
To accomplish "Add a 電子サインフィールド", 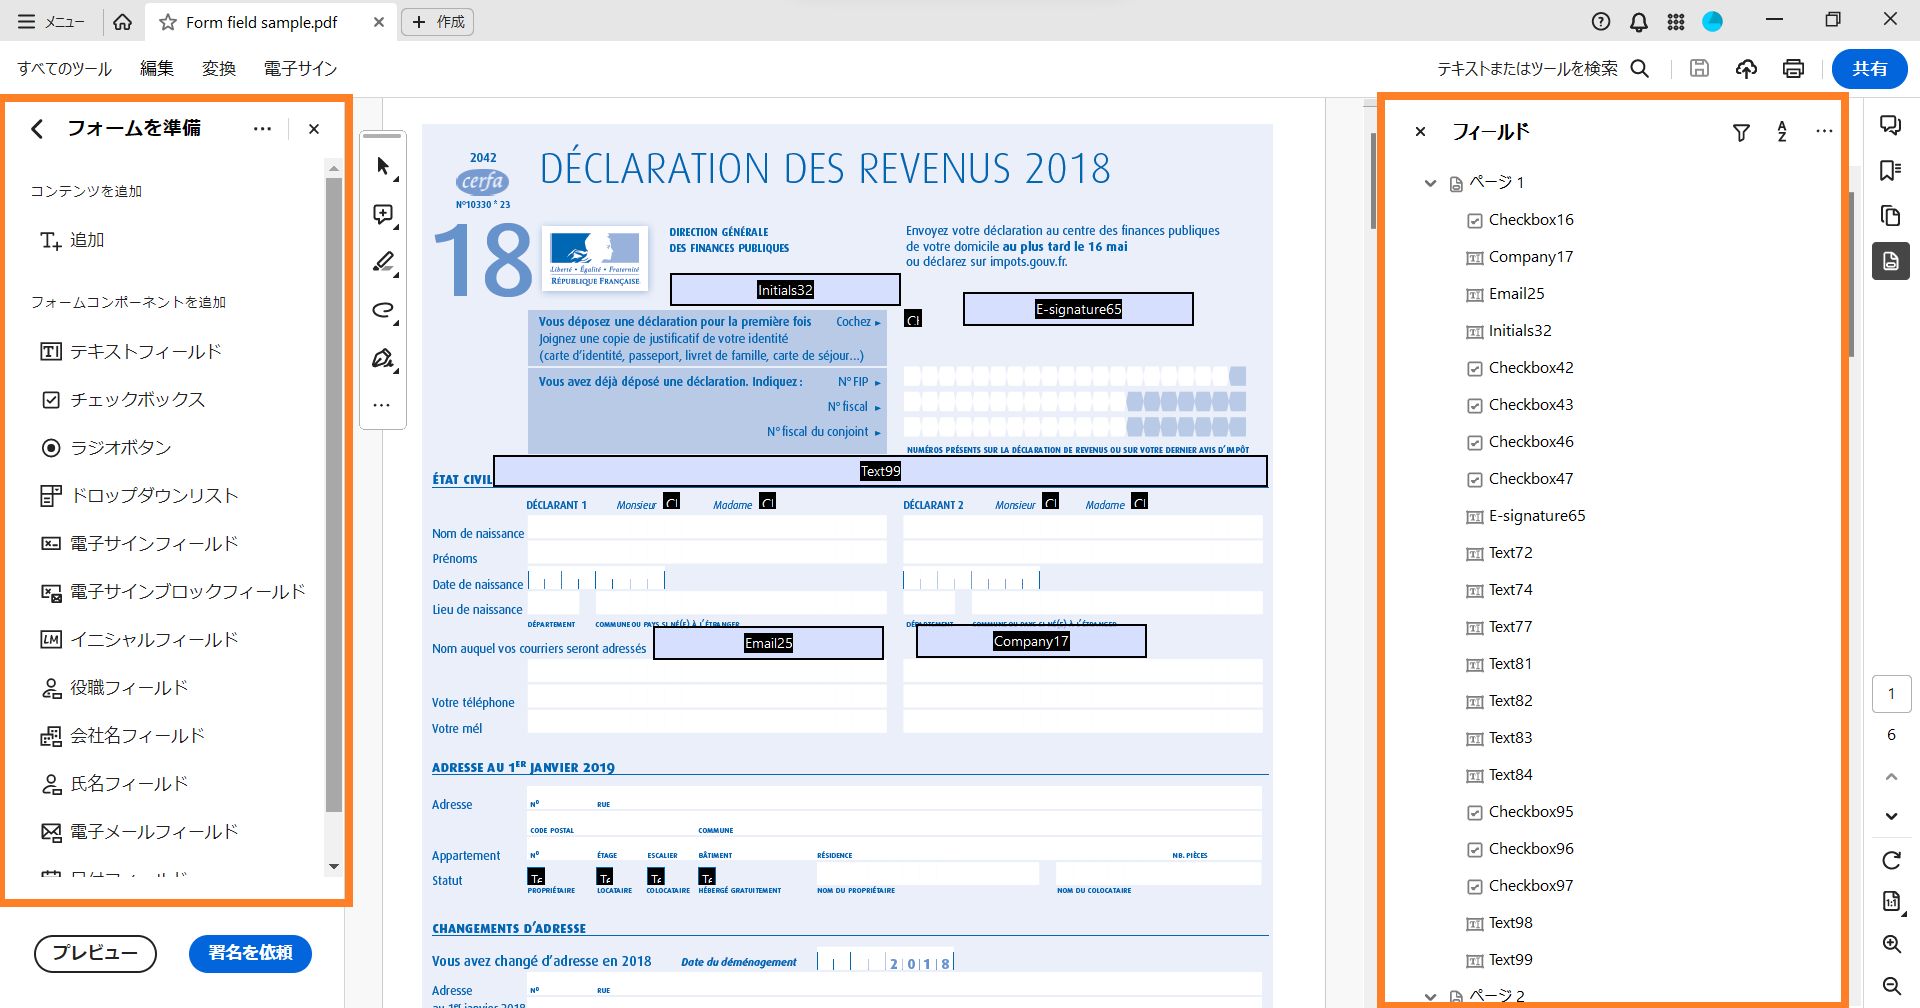I will click(x=139, y=544).
